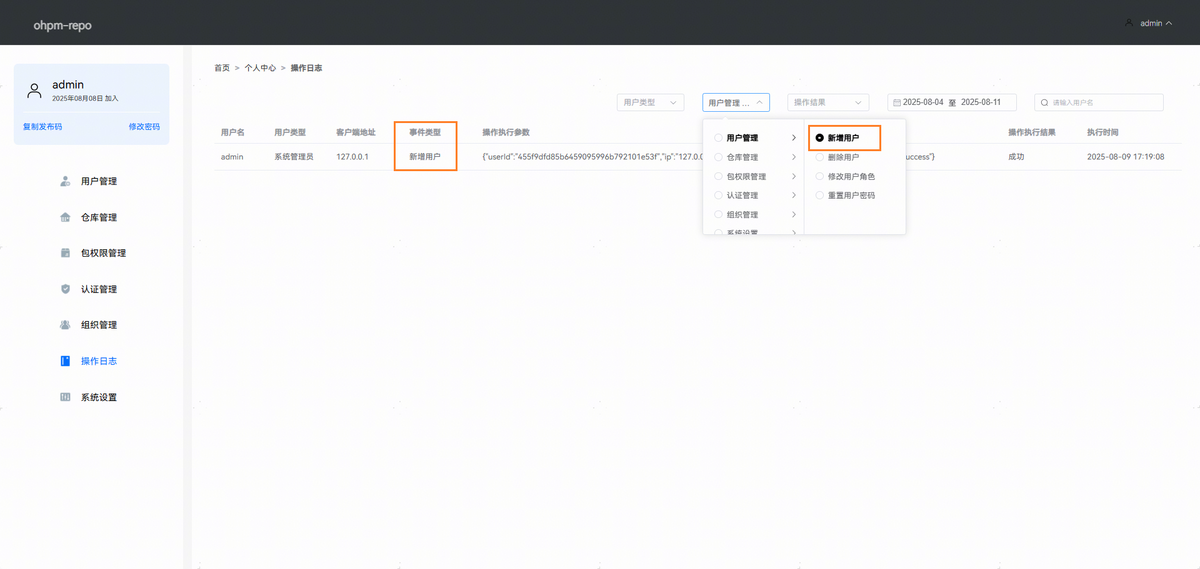Click the 修改密码 link
Viewport: 1200px width, 569px height.
click(143, 127)
